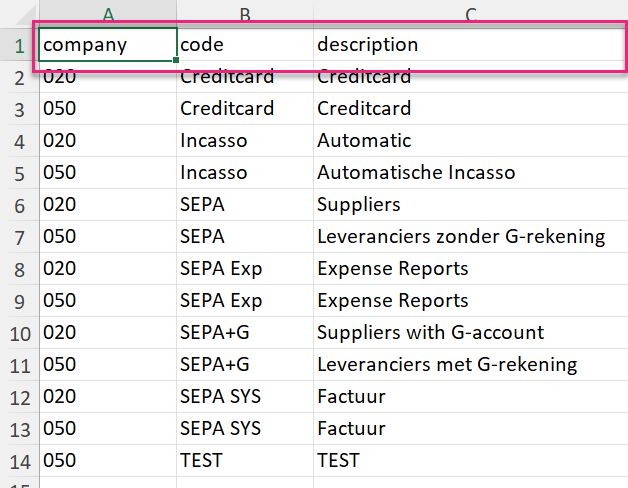Click 'Factuur' description cell in row 13

pyautogui.click(x=471, y=429)
